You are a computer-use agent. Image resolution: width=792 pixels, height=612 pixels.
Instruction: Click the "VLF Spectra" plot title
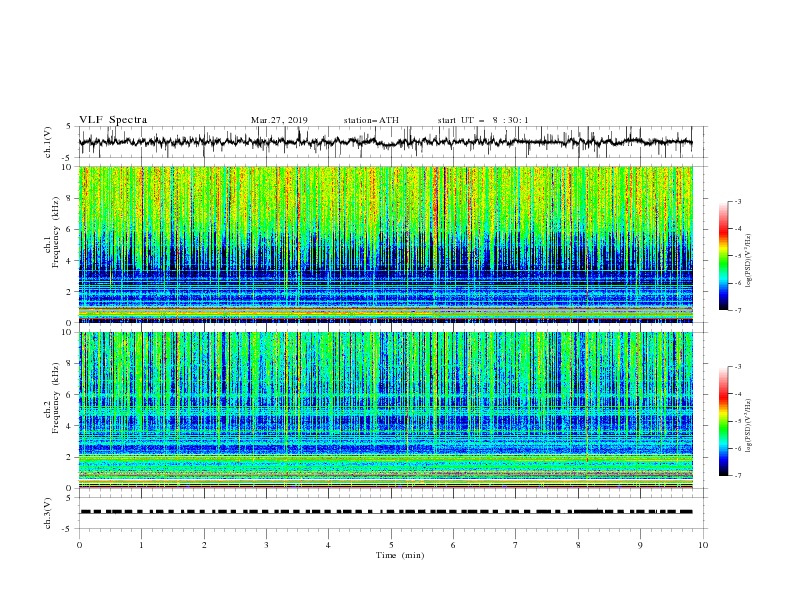click(x=113, y=120)
